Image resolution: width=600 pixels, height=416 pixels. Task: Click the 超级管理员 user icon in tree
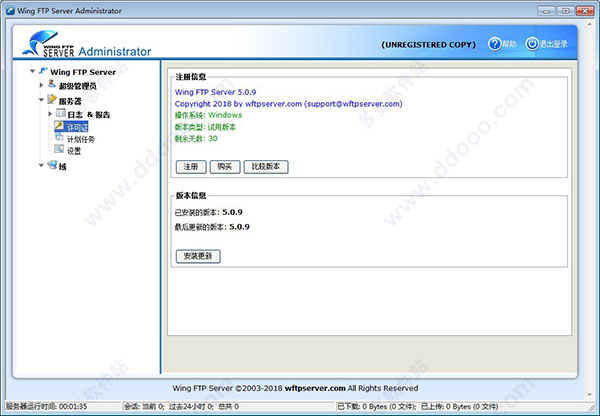pyautogui.click(x=52, y=84)
